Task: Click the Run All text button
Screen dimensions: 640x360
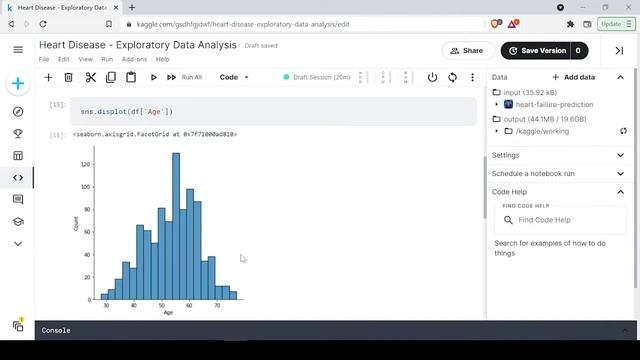Action: coord(191,77)
